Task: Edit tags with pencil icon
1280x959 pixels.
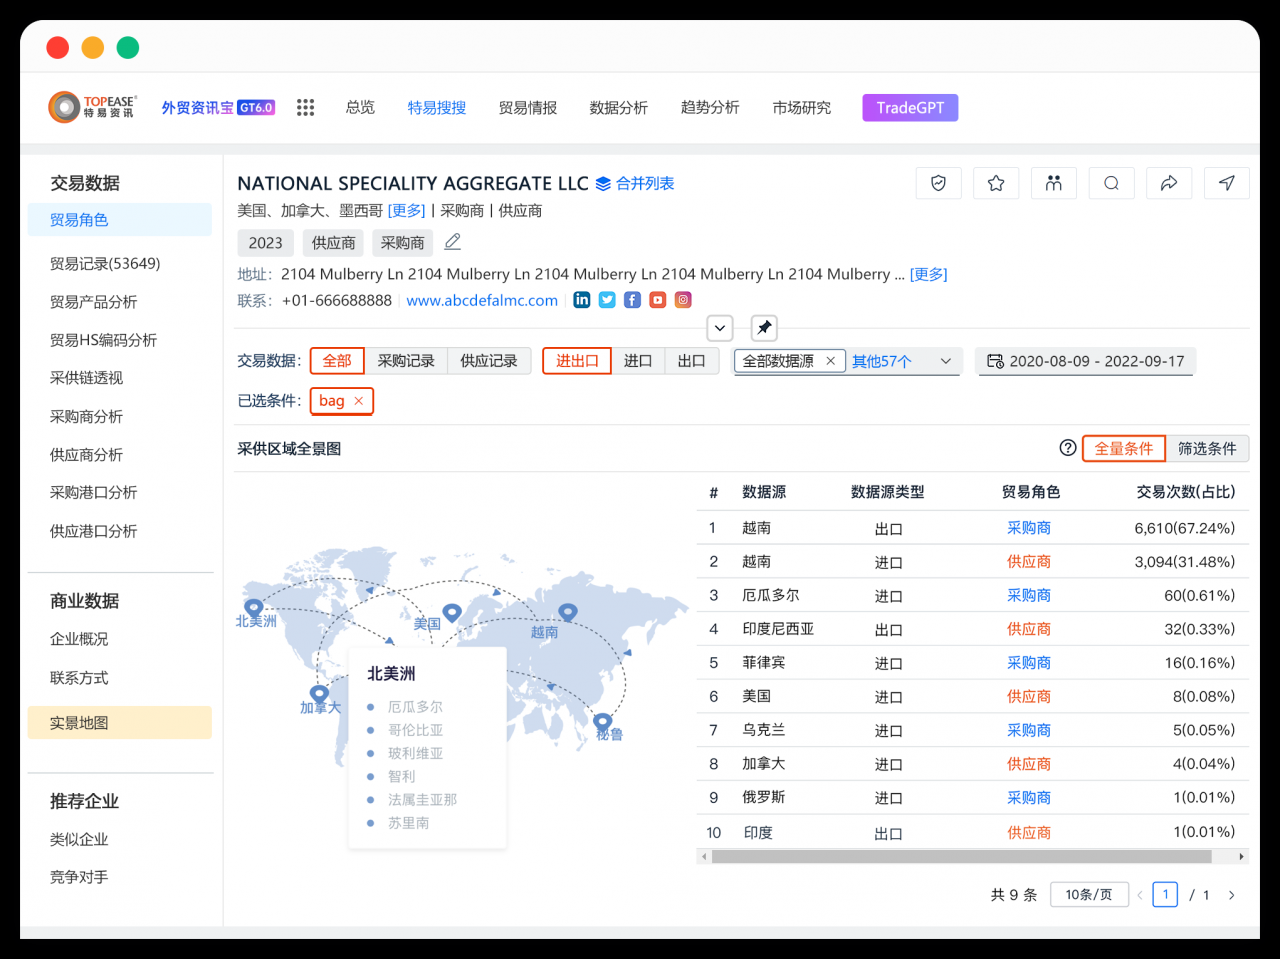Action: (x=452, y=242)
